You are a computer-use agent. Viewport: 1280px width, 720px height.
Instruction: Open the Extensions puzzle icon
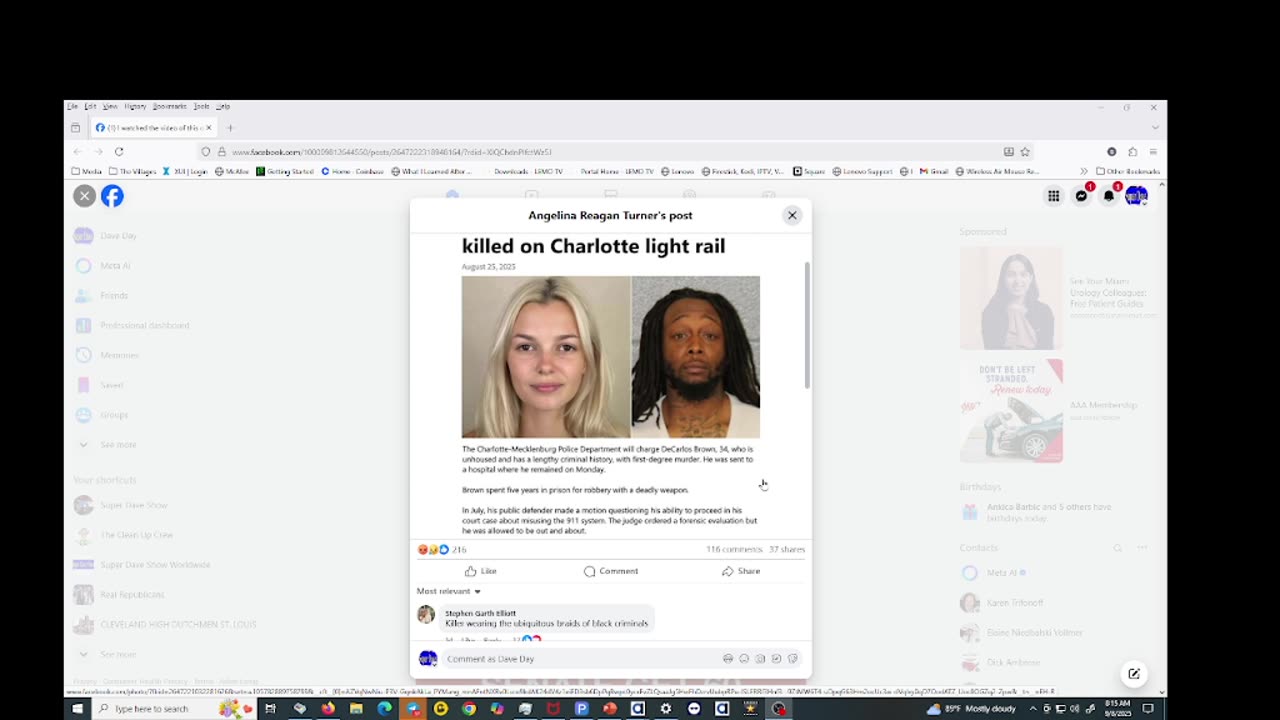pos(1132,152)
